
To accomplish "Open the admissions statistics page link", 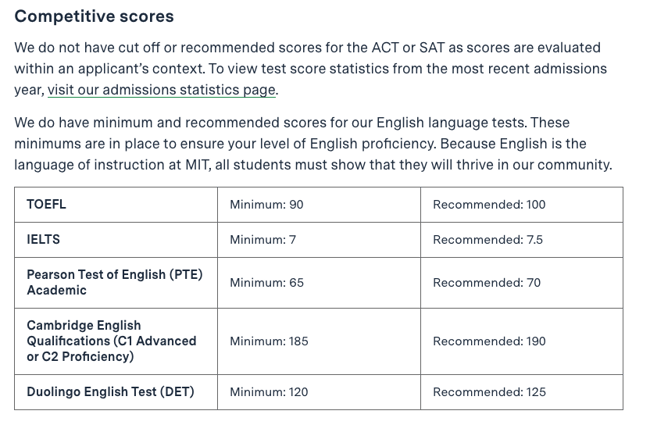I will pyautogui.click(x=162, y=90).
